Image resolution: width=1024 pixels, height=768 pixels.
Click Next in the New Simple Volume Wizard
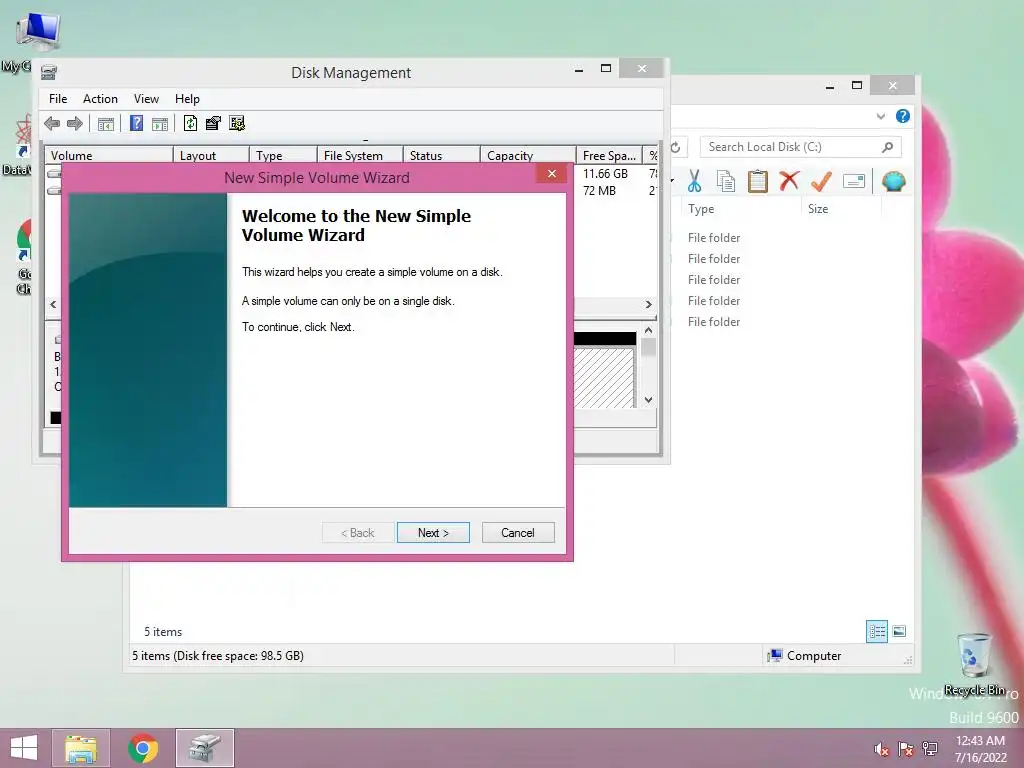[x=433, y=533]
